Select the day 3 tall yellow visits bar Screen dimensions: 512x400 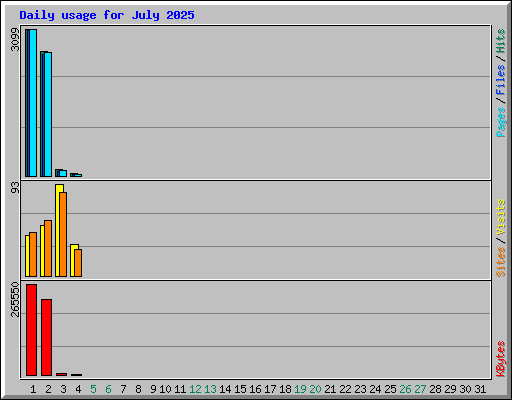coord(59,230)
